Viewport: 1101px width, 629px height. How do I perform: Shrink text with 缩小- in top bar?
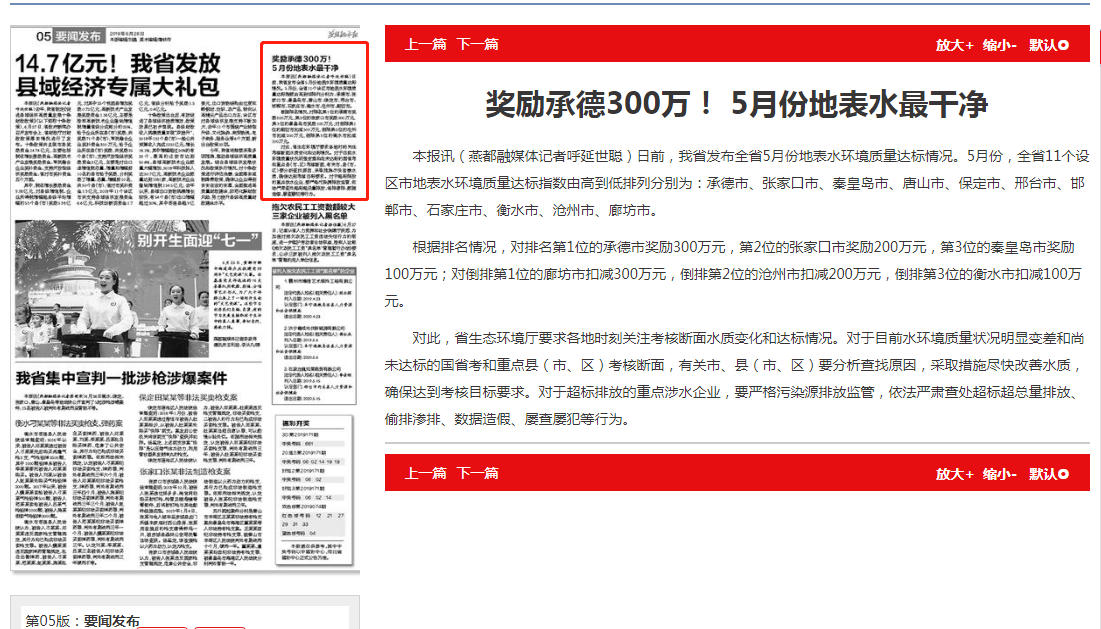pos(999,45)
